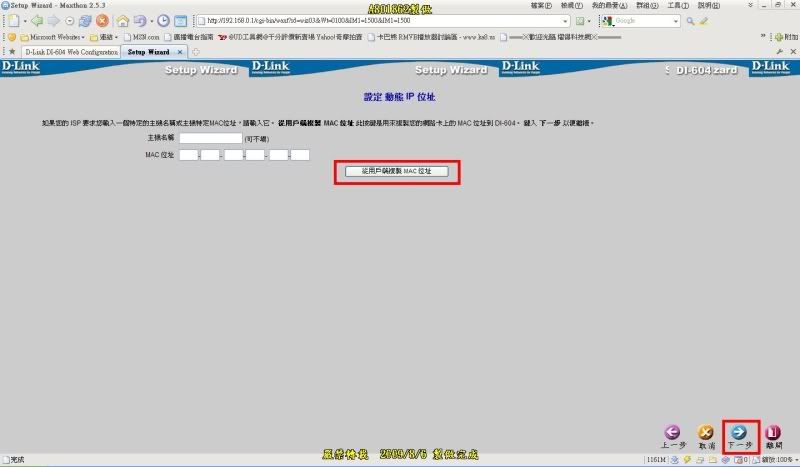This screenshot has width=800, height=467.
Task: Expand the Microsoft Websites favorites folder
Action: click(53, 37)
